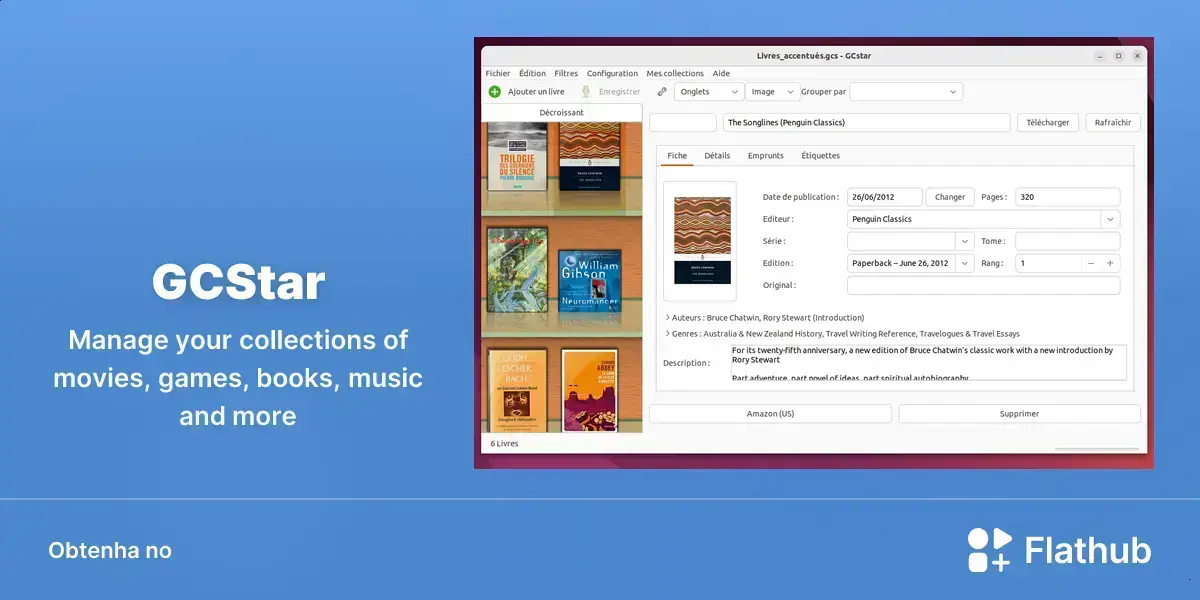Click the Rafraîchir button
The image size is (1200, 600).
pyautogui.click(x=1113, y=122)
